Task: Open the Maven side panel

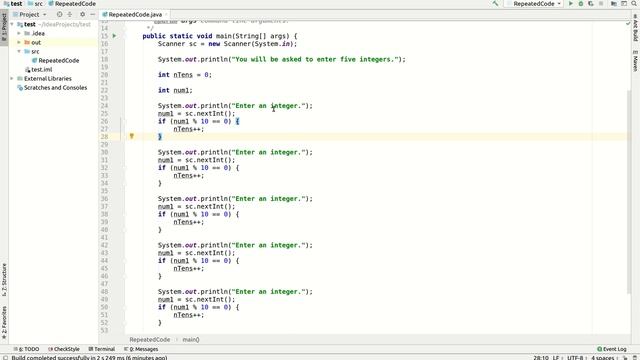Action: click(x=636, y=61)
